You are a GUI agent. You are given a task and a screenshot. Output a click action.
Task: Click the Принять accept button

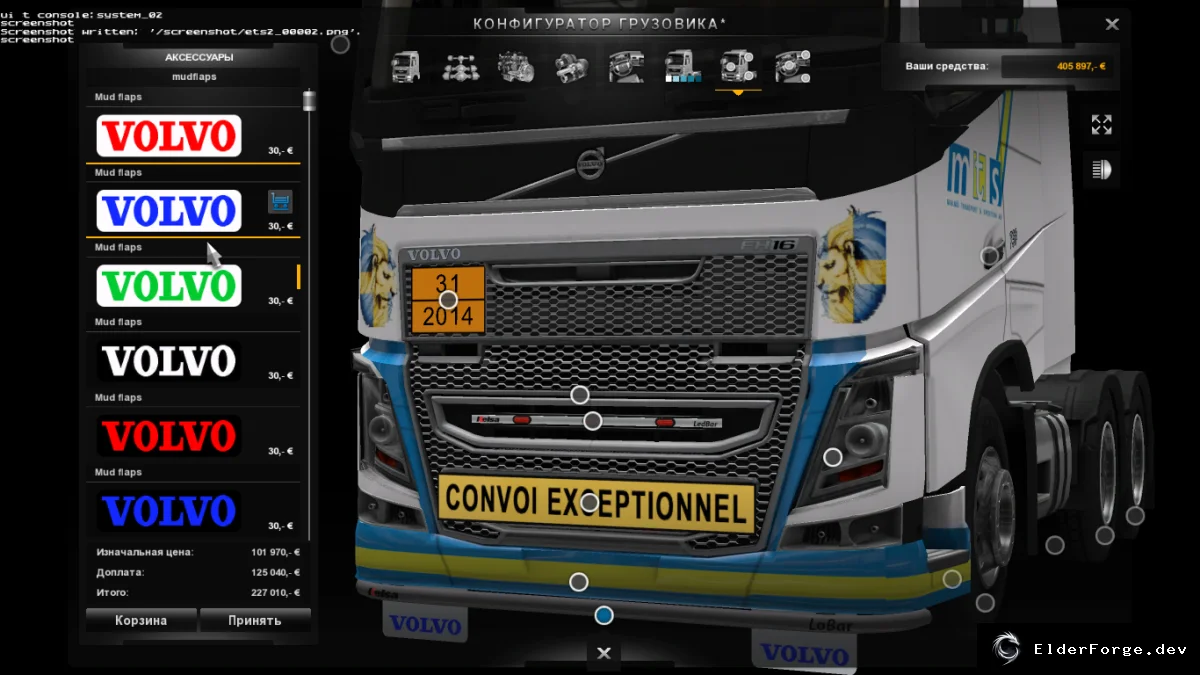point(255,620)
